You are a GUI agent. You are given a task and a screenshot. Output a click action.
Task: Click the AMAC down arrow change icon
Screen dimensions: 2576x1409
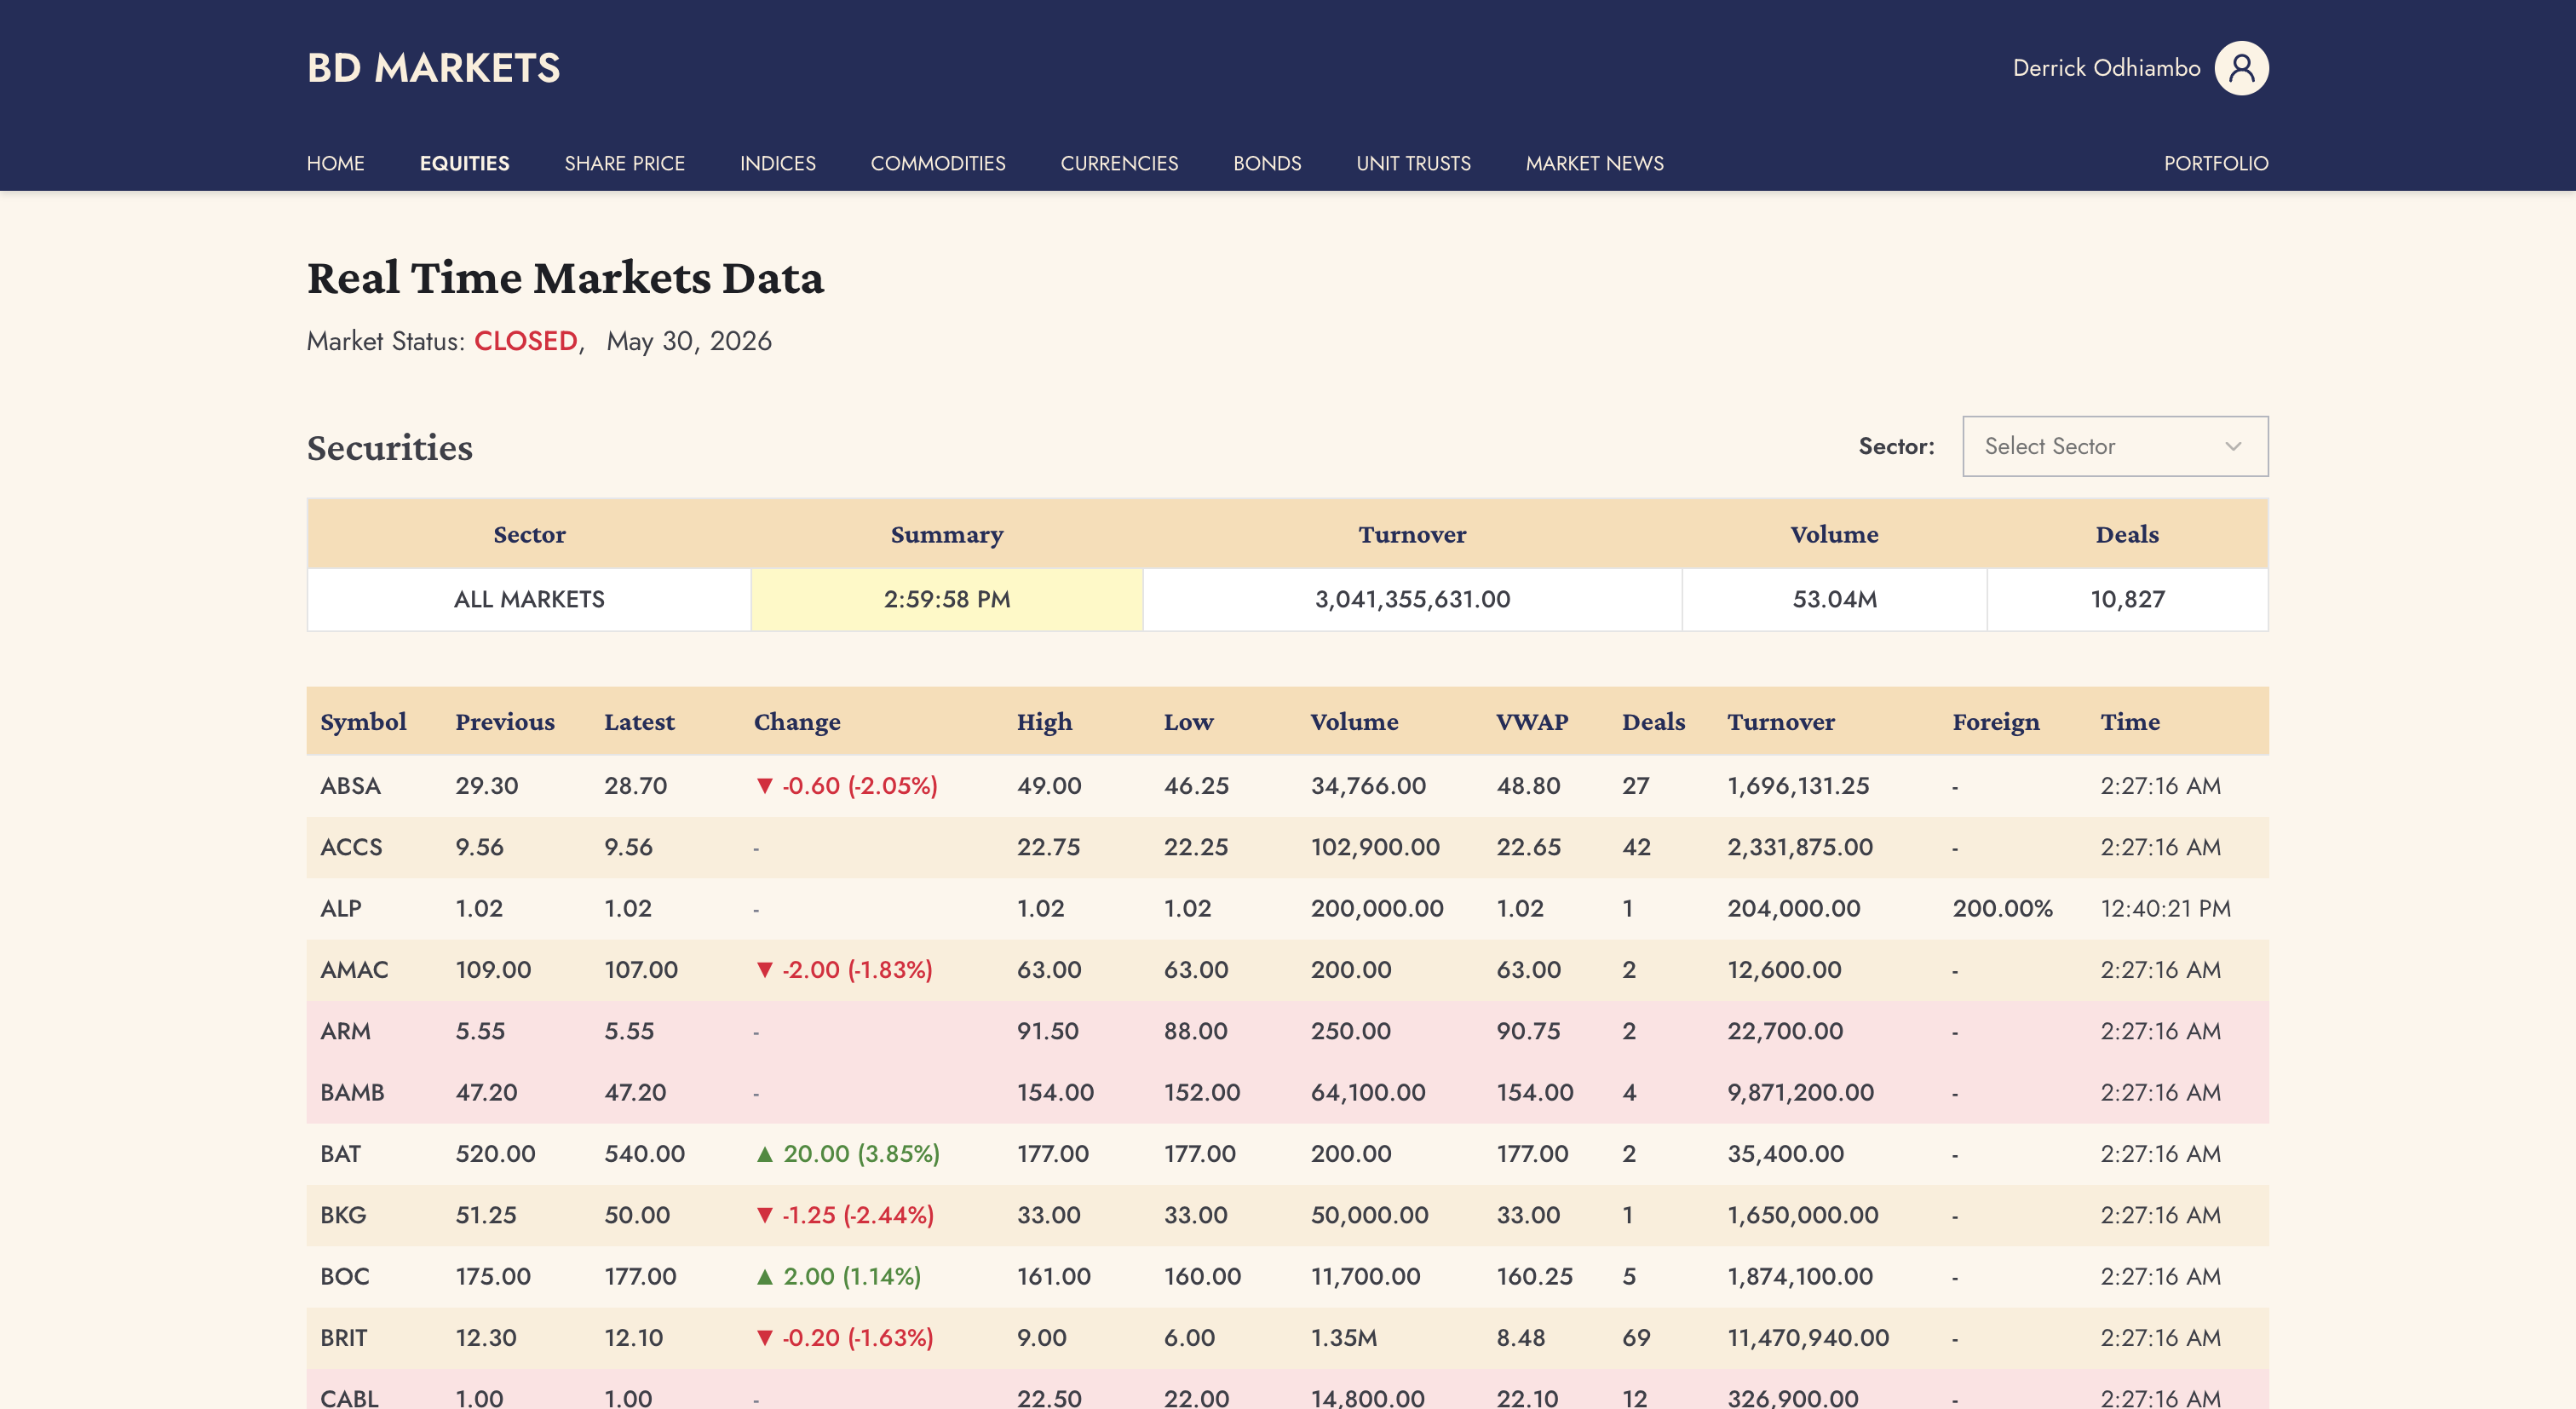[764, 970]
